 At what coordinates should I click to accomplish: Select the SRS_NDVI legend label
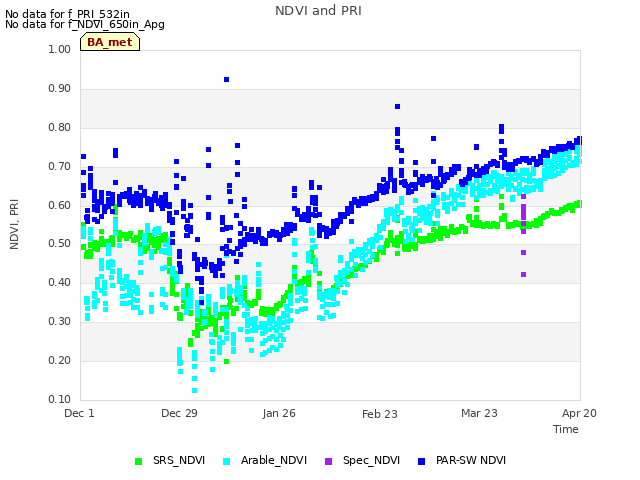click(179, 460)
